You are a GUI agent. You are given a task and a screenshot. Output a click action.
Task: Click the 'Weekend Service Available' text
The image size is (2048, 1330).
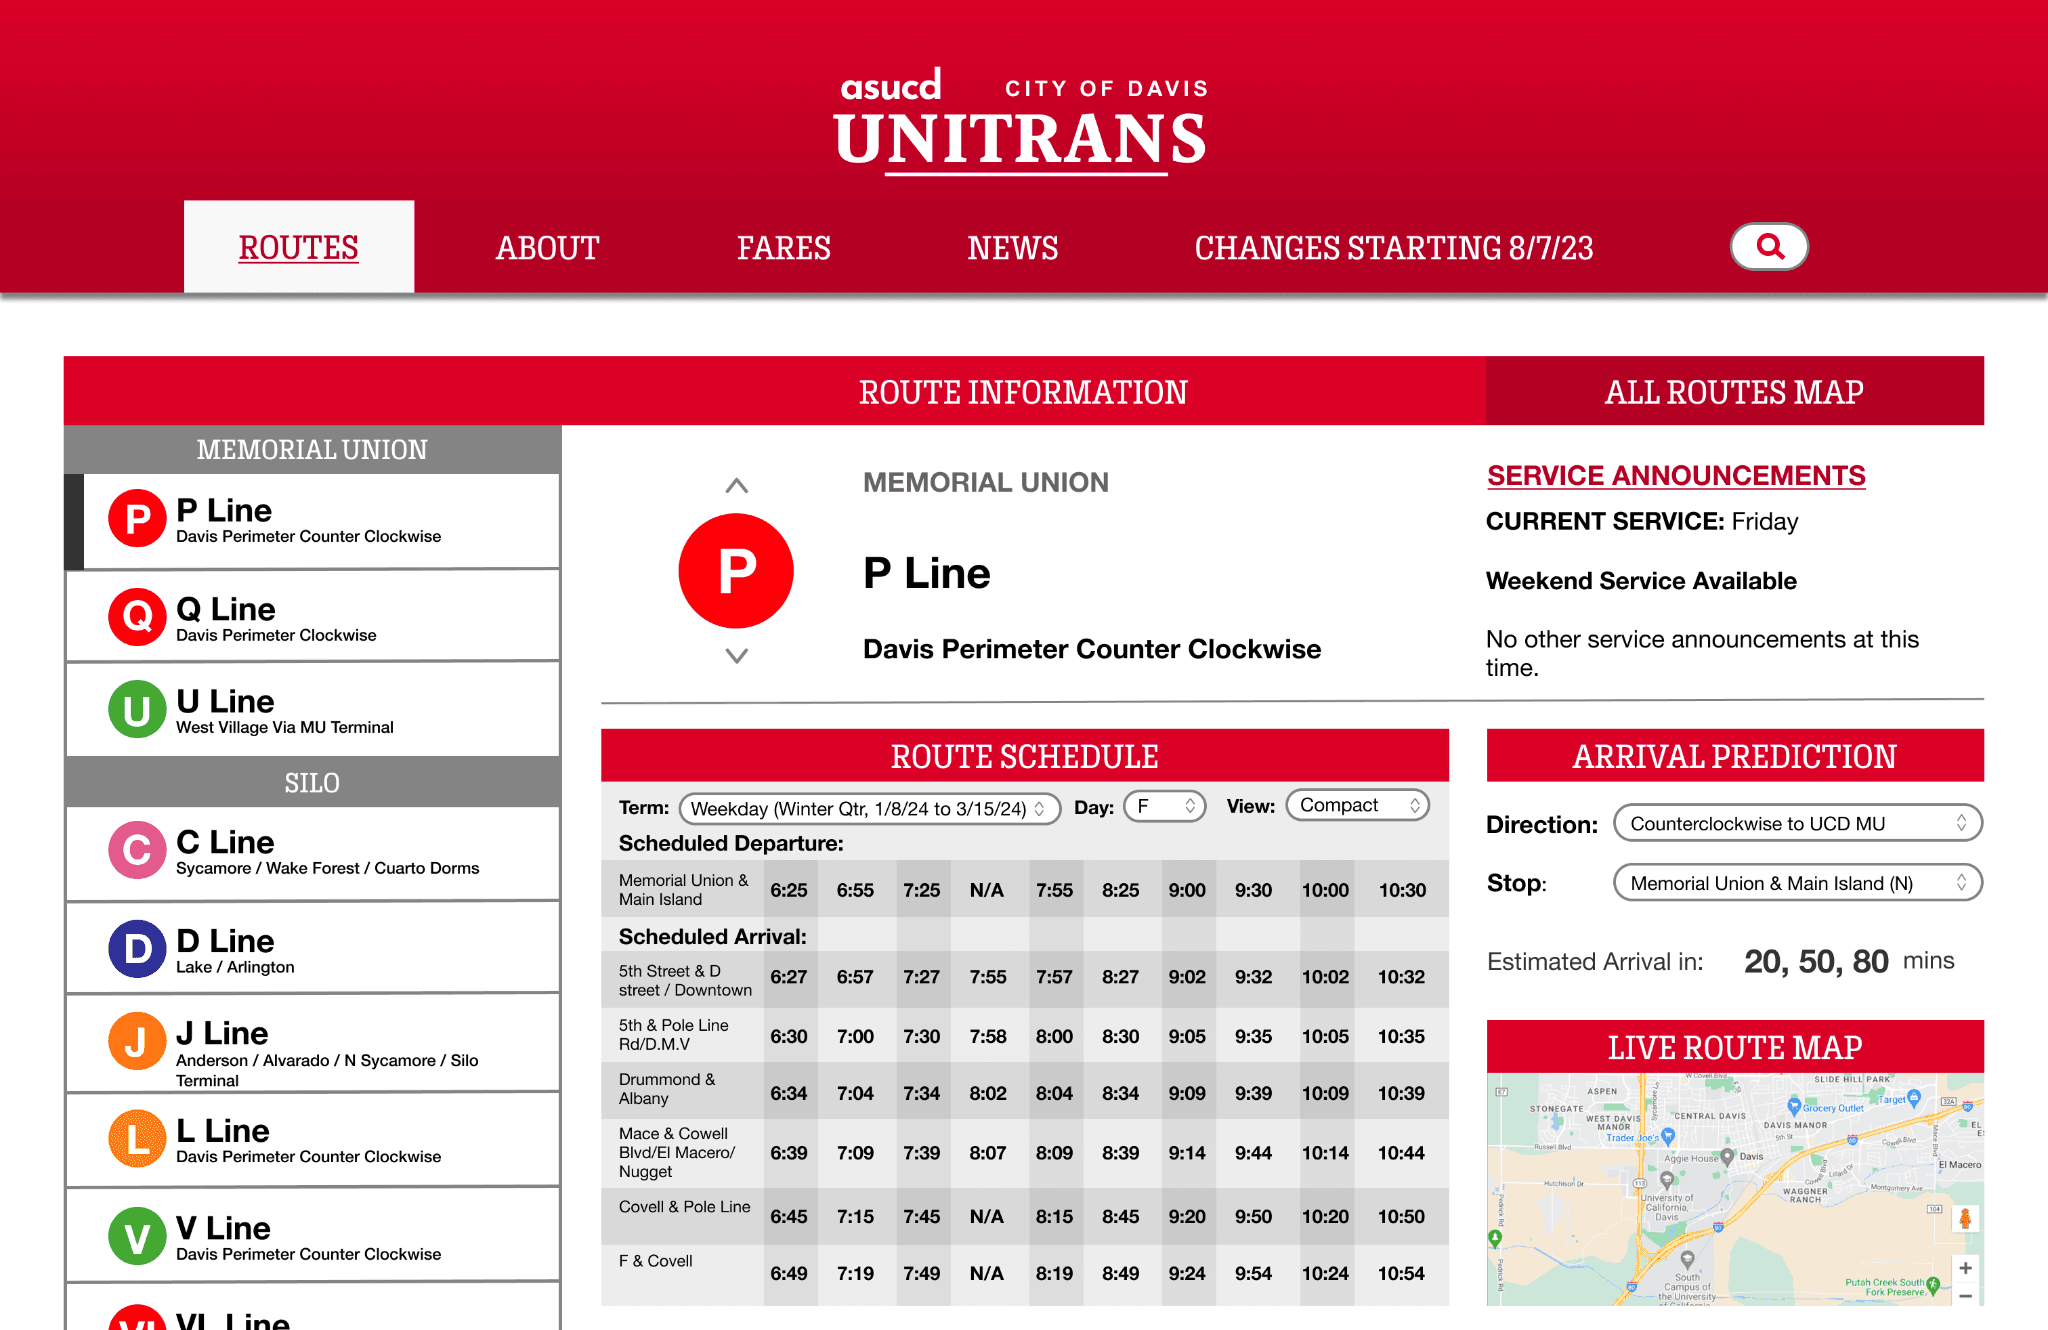point(1641,581)
